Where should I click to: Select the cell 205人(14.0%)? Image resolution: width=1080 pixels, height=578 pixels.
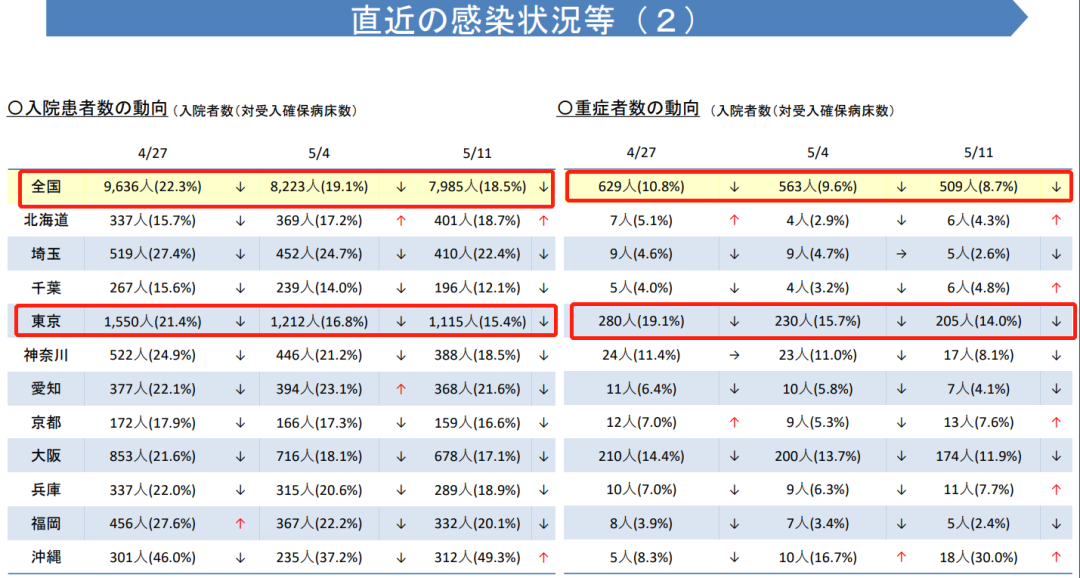pos(978,321)
